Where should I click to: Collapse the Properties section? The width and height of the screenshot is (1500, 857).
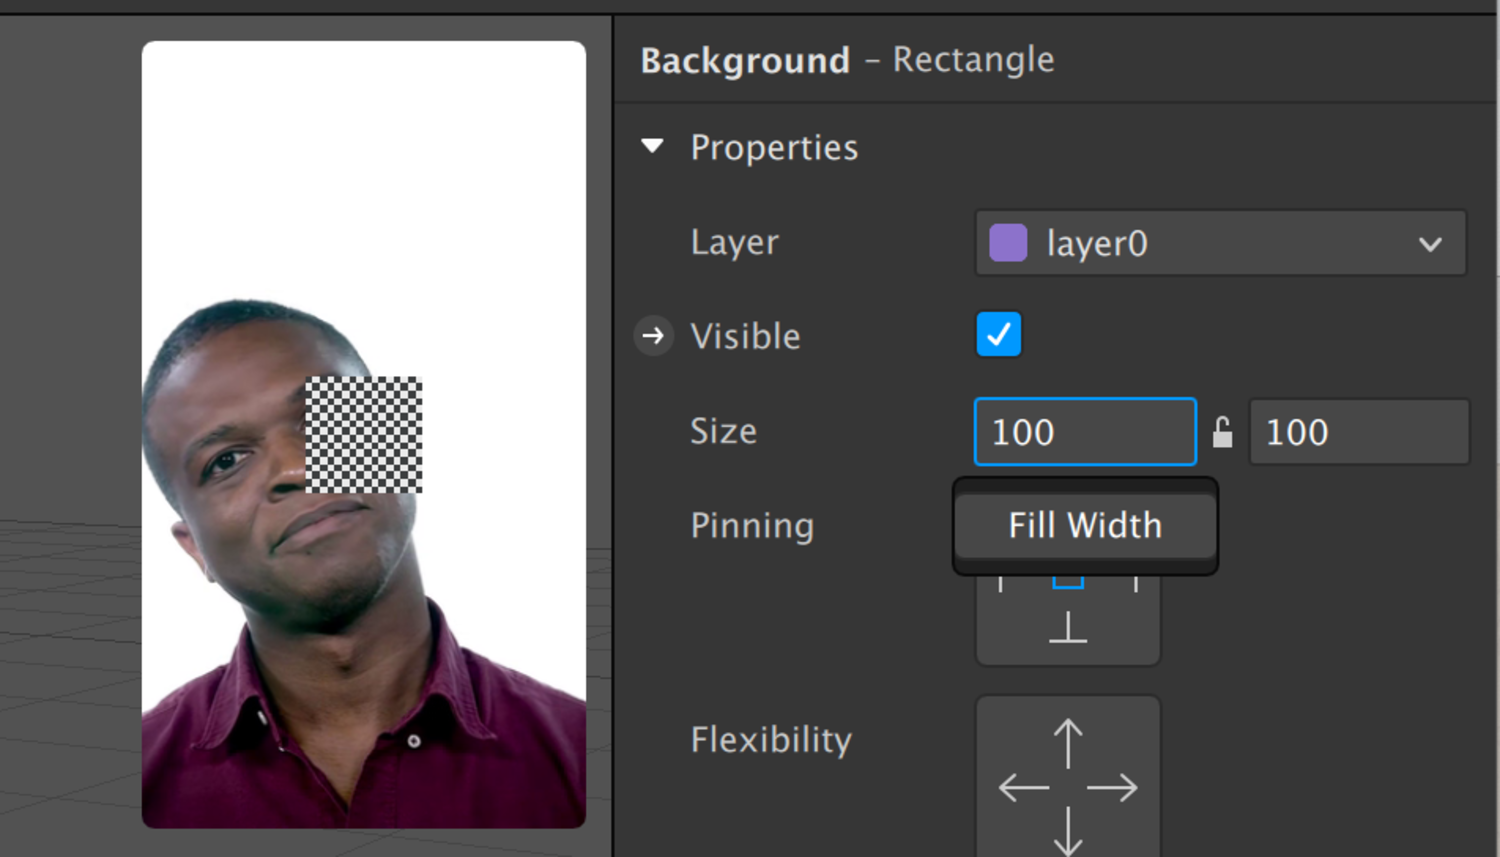point(653,146)
